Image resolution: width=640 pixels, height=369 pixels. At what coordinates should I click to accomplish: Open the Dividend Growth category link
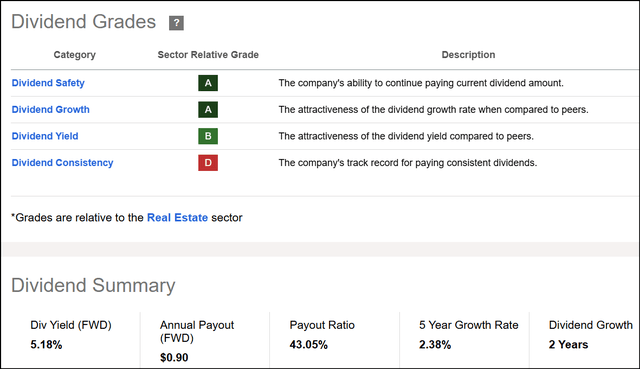pos(51,109)
